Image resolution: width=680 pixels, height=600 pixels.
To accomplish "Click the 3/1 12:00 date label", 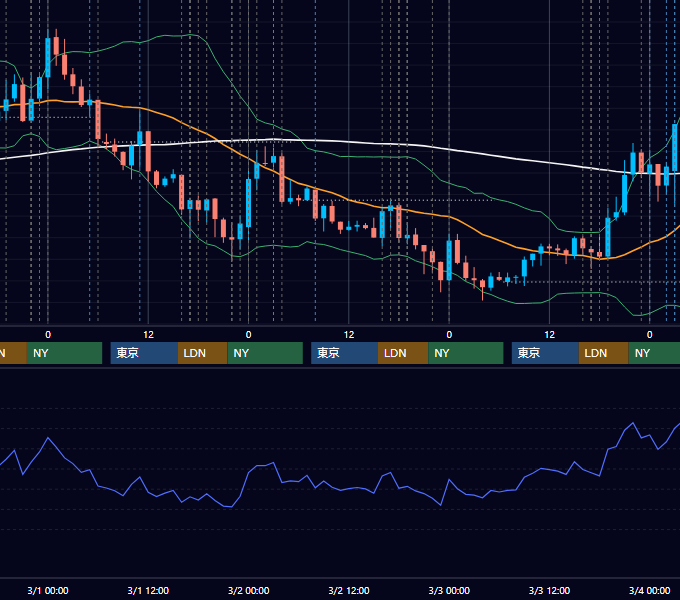I will click(148, 590).
